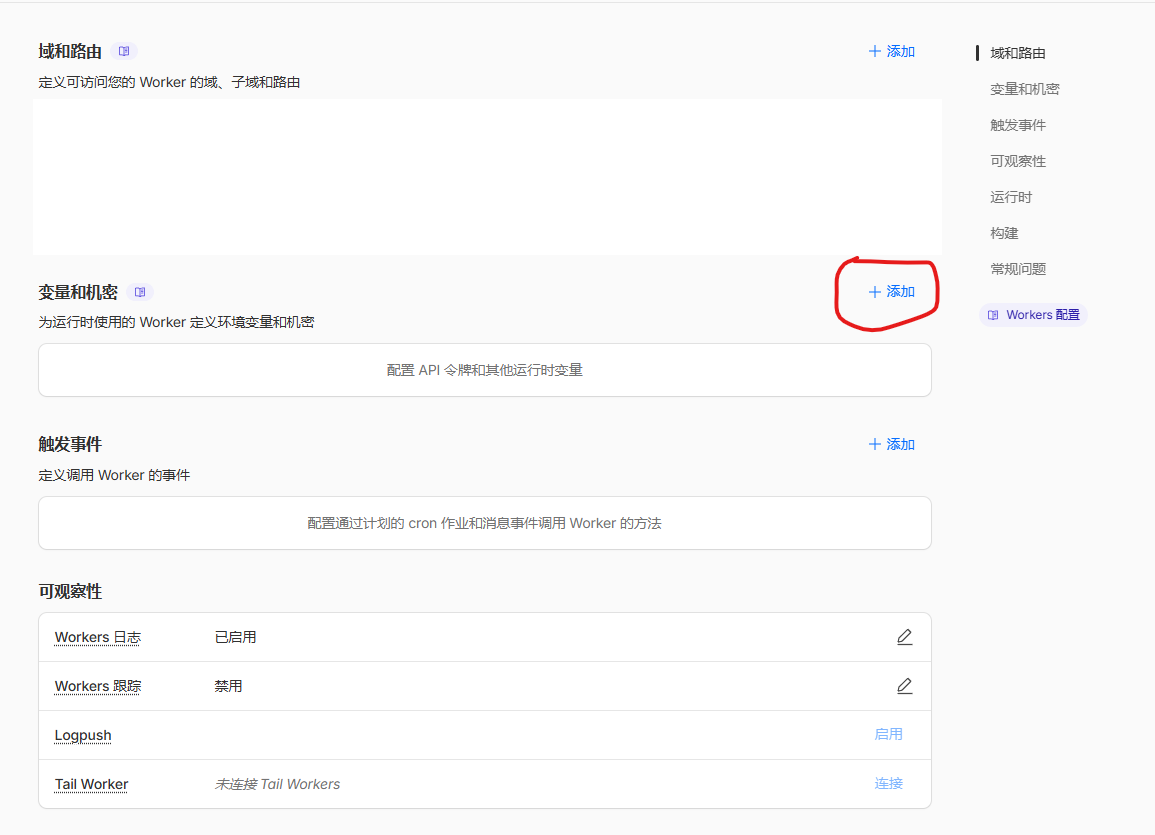Open 常规问题 from the side navigation

[x=1017, y=269]
